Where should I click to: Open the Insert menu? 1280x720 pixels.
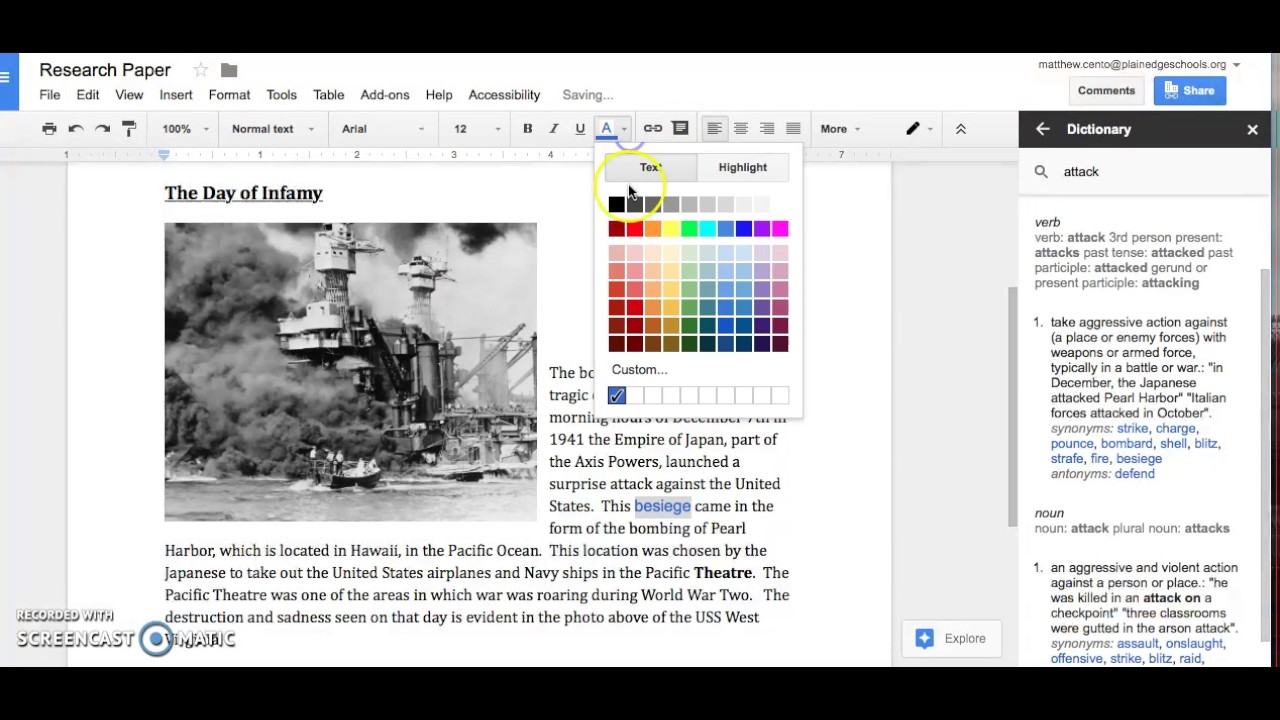[176, 95]
